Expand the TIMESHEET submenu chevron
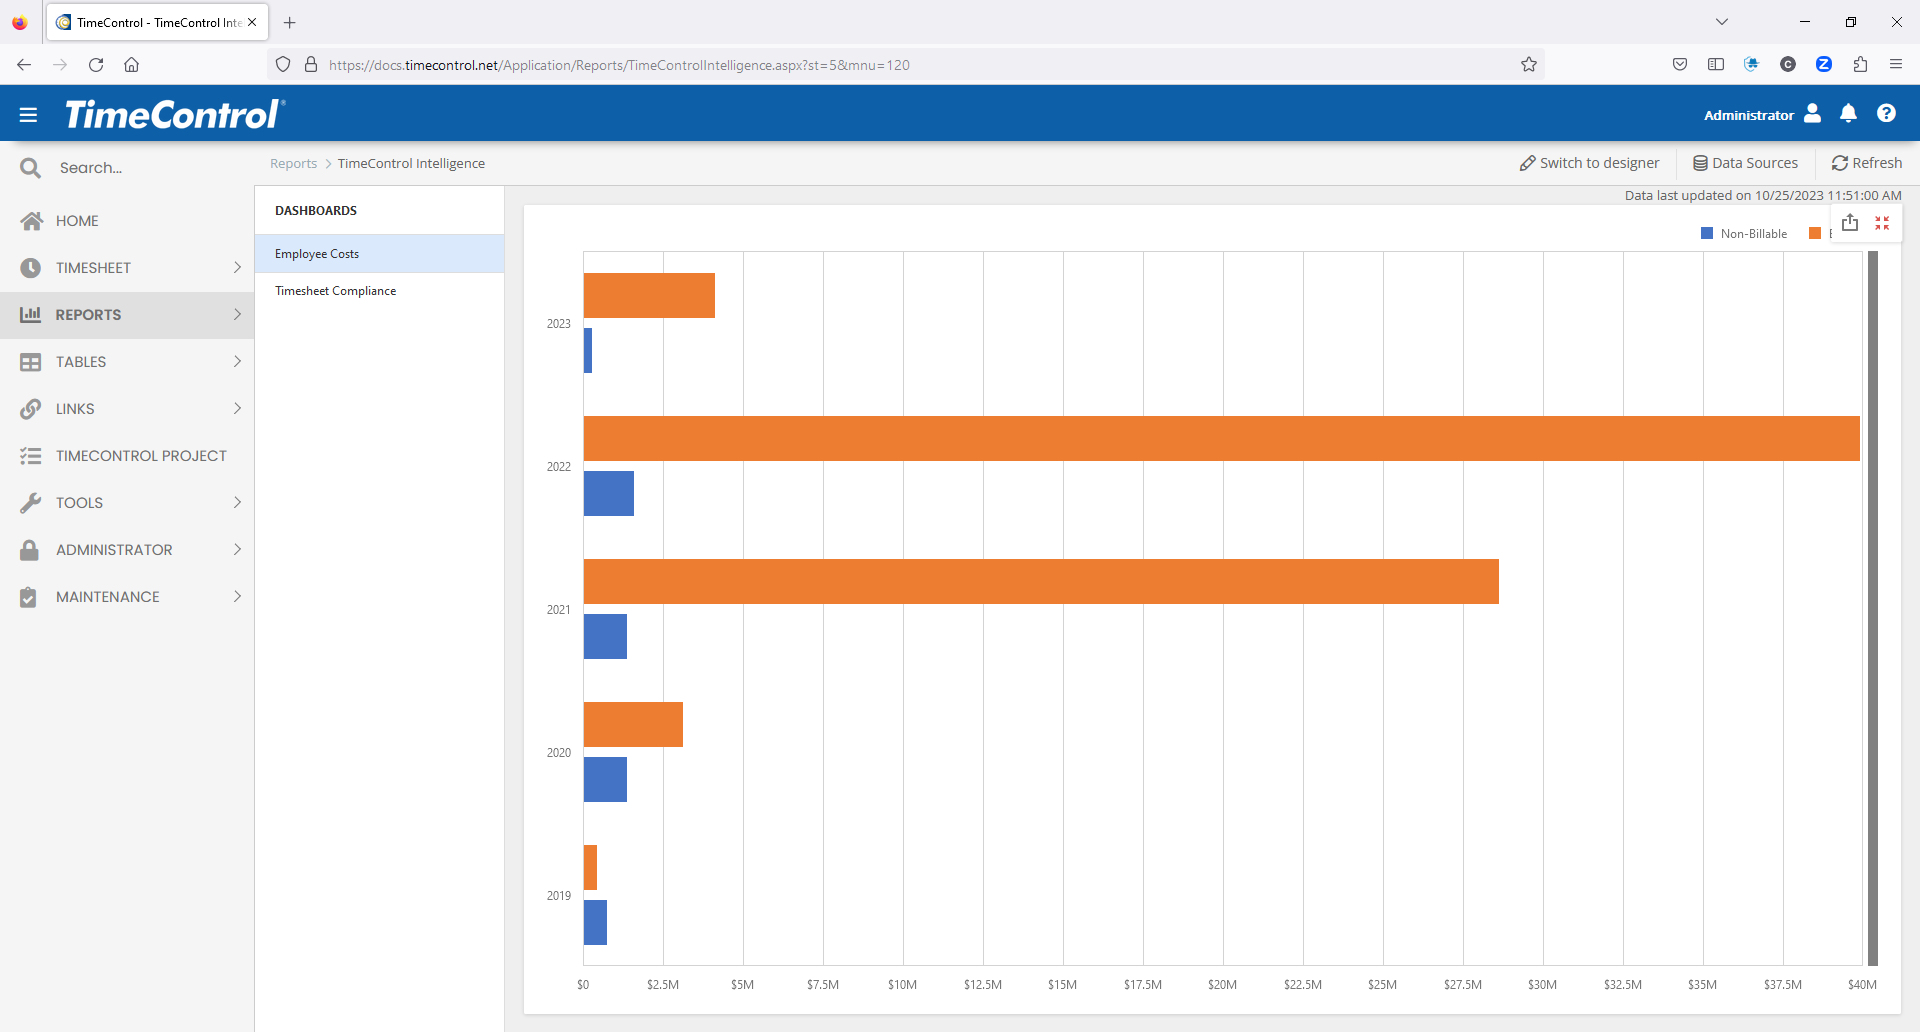 [x=237, y=268]
